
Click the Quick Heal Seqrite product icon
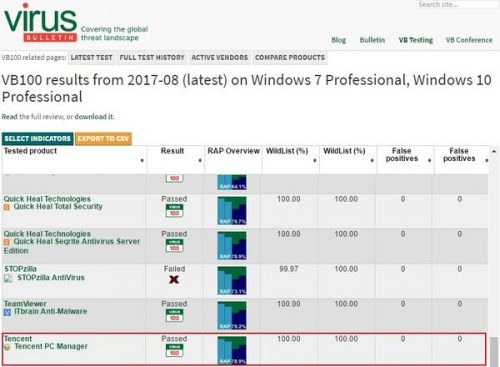tap(7, 242)
